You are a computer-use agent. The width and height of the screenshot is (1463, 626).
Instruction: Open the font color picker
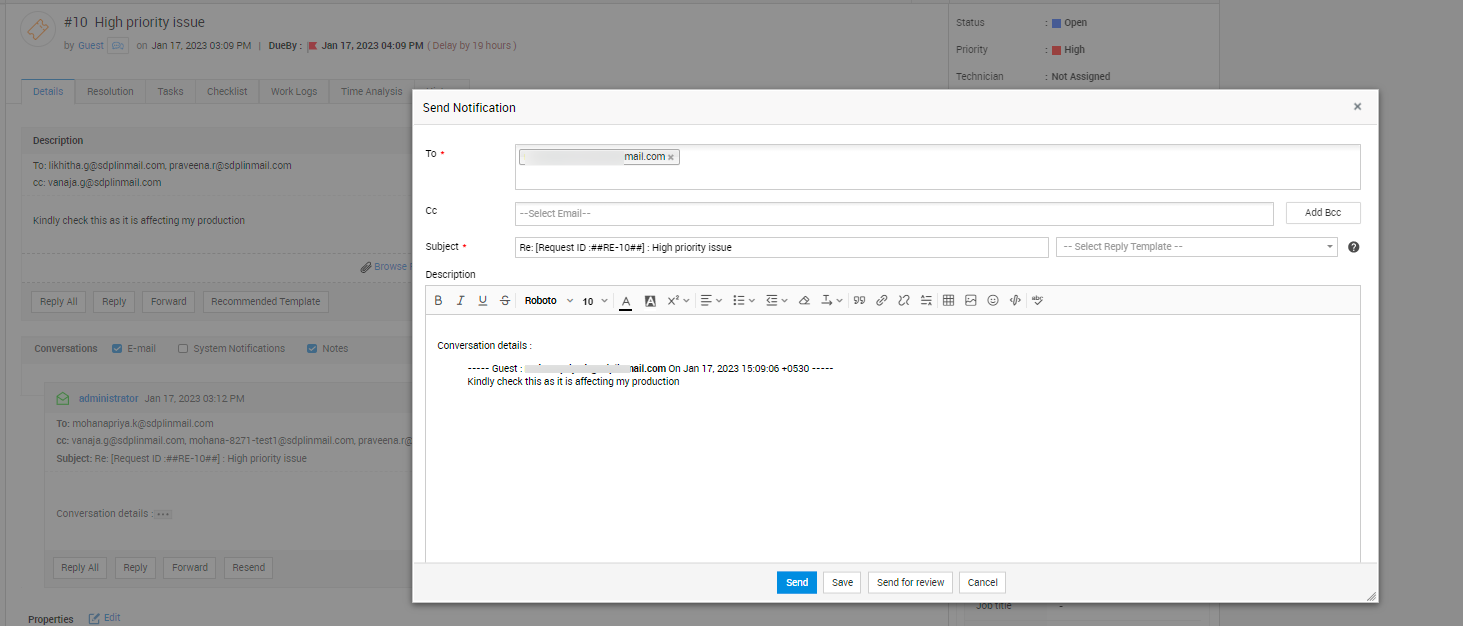click(626, 300)
